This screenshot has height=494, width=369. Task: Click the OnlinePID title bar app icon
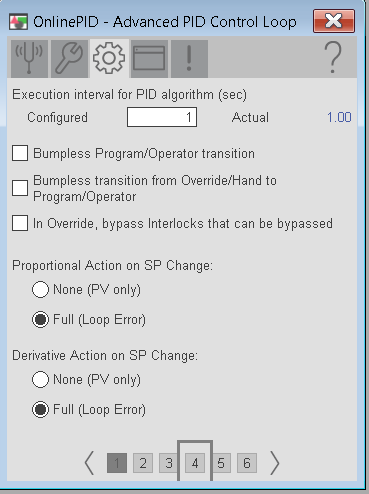(x=18, y=22)
